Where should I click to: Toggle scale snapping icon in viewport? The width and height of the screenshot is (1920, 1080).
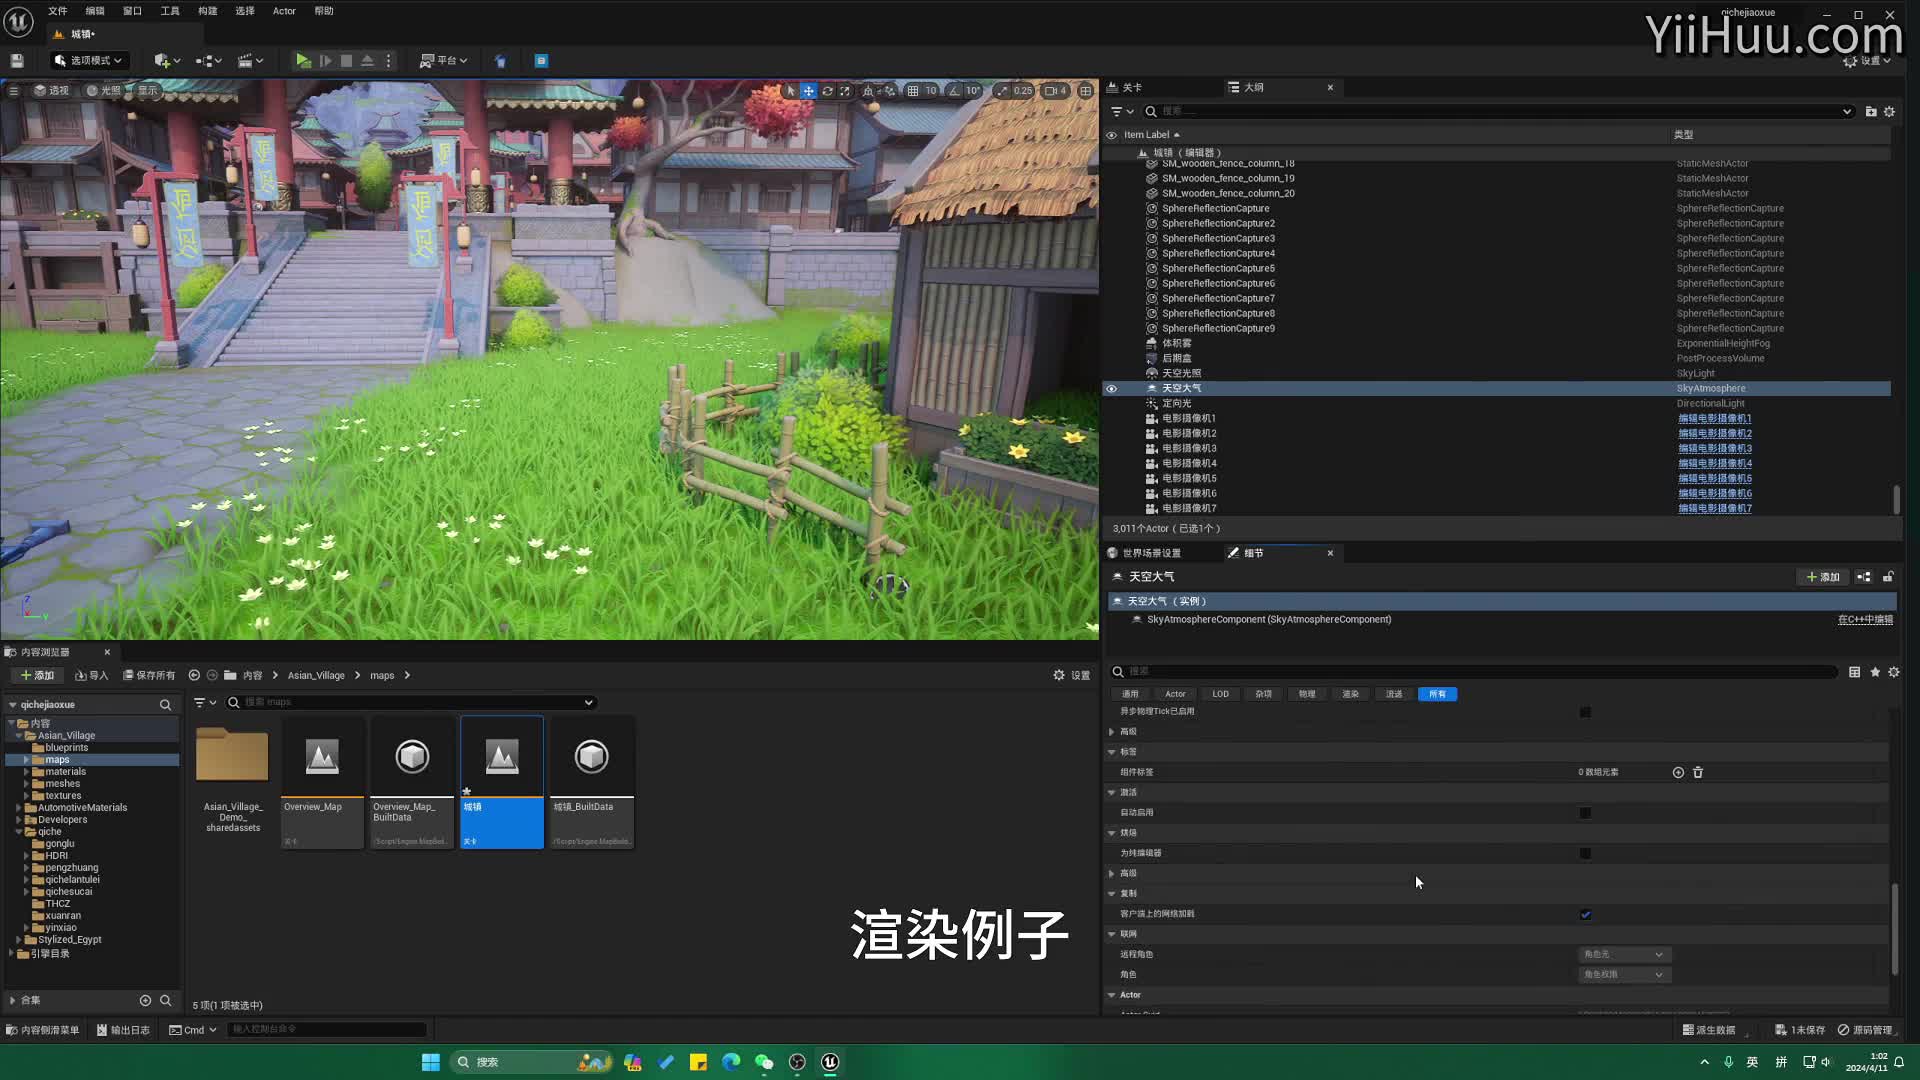[x=1003, y=91]
